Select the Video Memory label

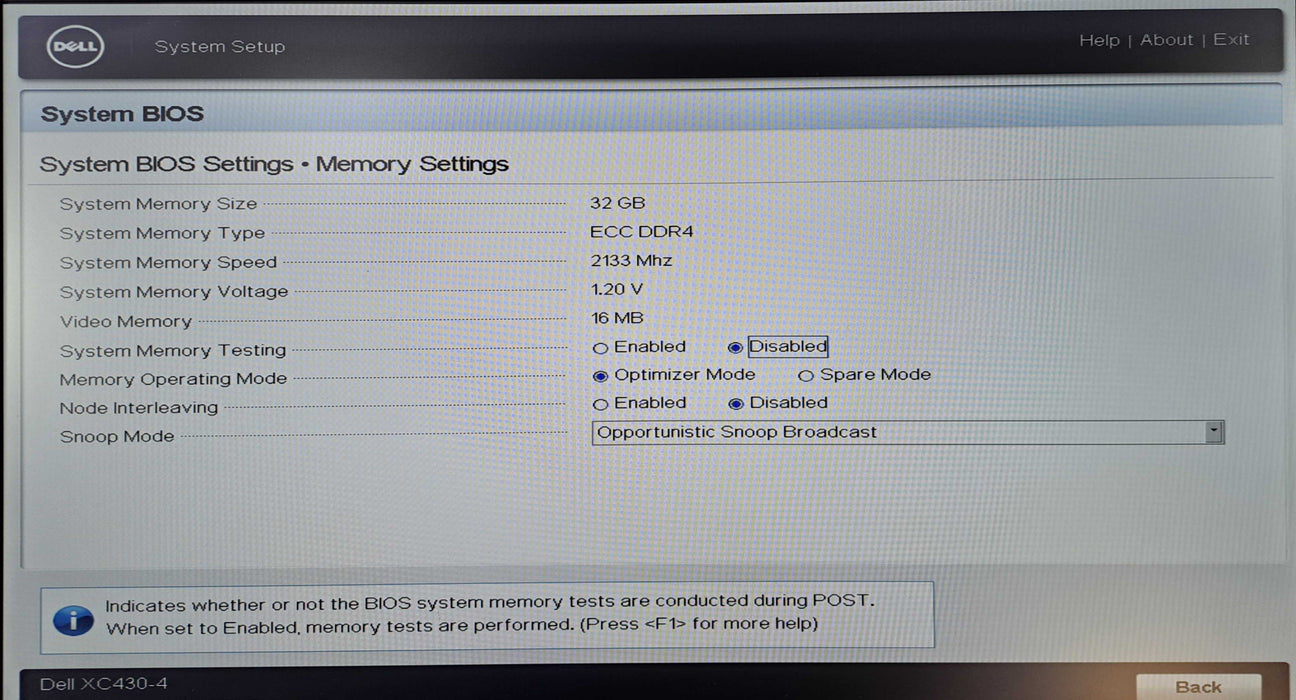click(x=125, y=322)
